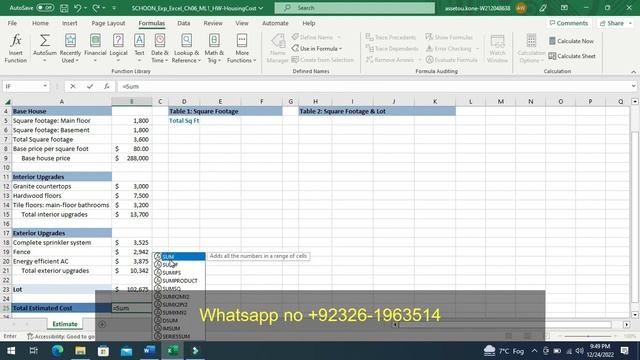This screenshot has width=640, height=360.
Task: Click the horizontal scrollbar right arrow
Action: tap(627, 324)
